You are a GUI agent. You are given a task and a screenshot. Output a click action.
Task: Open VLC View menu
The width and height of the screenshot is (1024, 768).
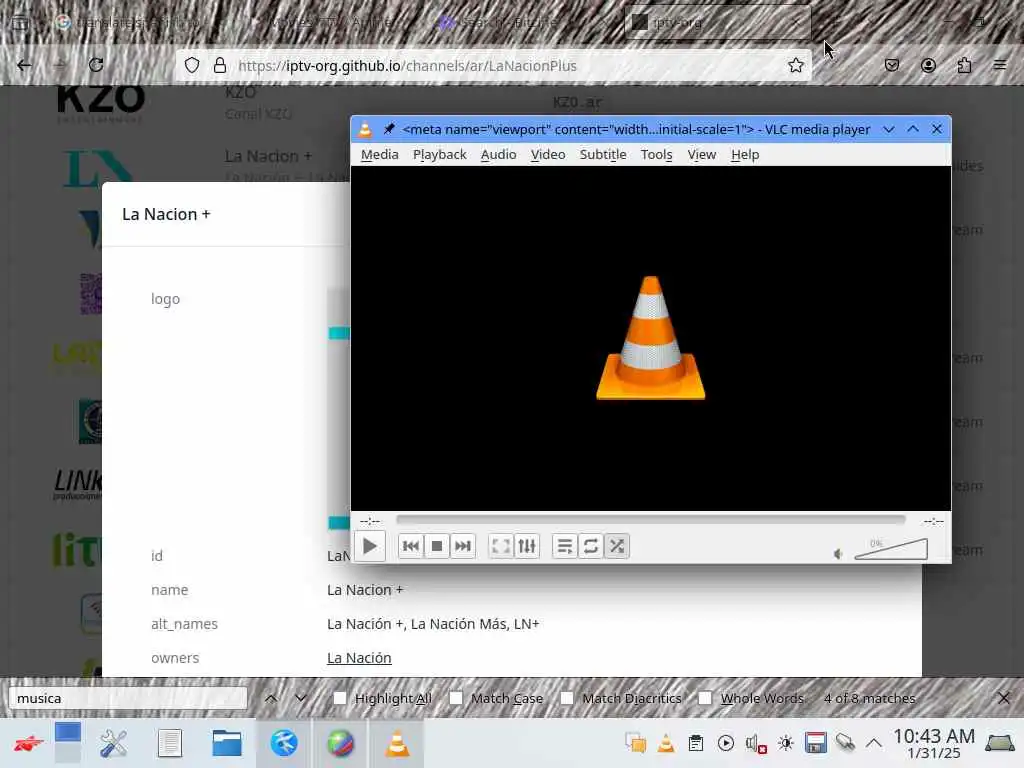(x=701, y=155)
